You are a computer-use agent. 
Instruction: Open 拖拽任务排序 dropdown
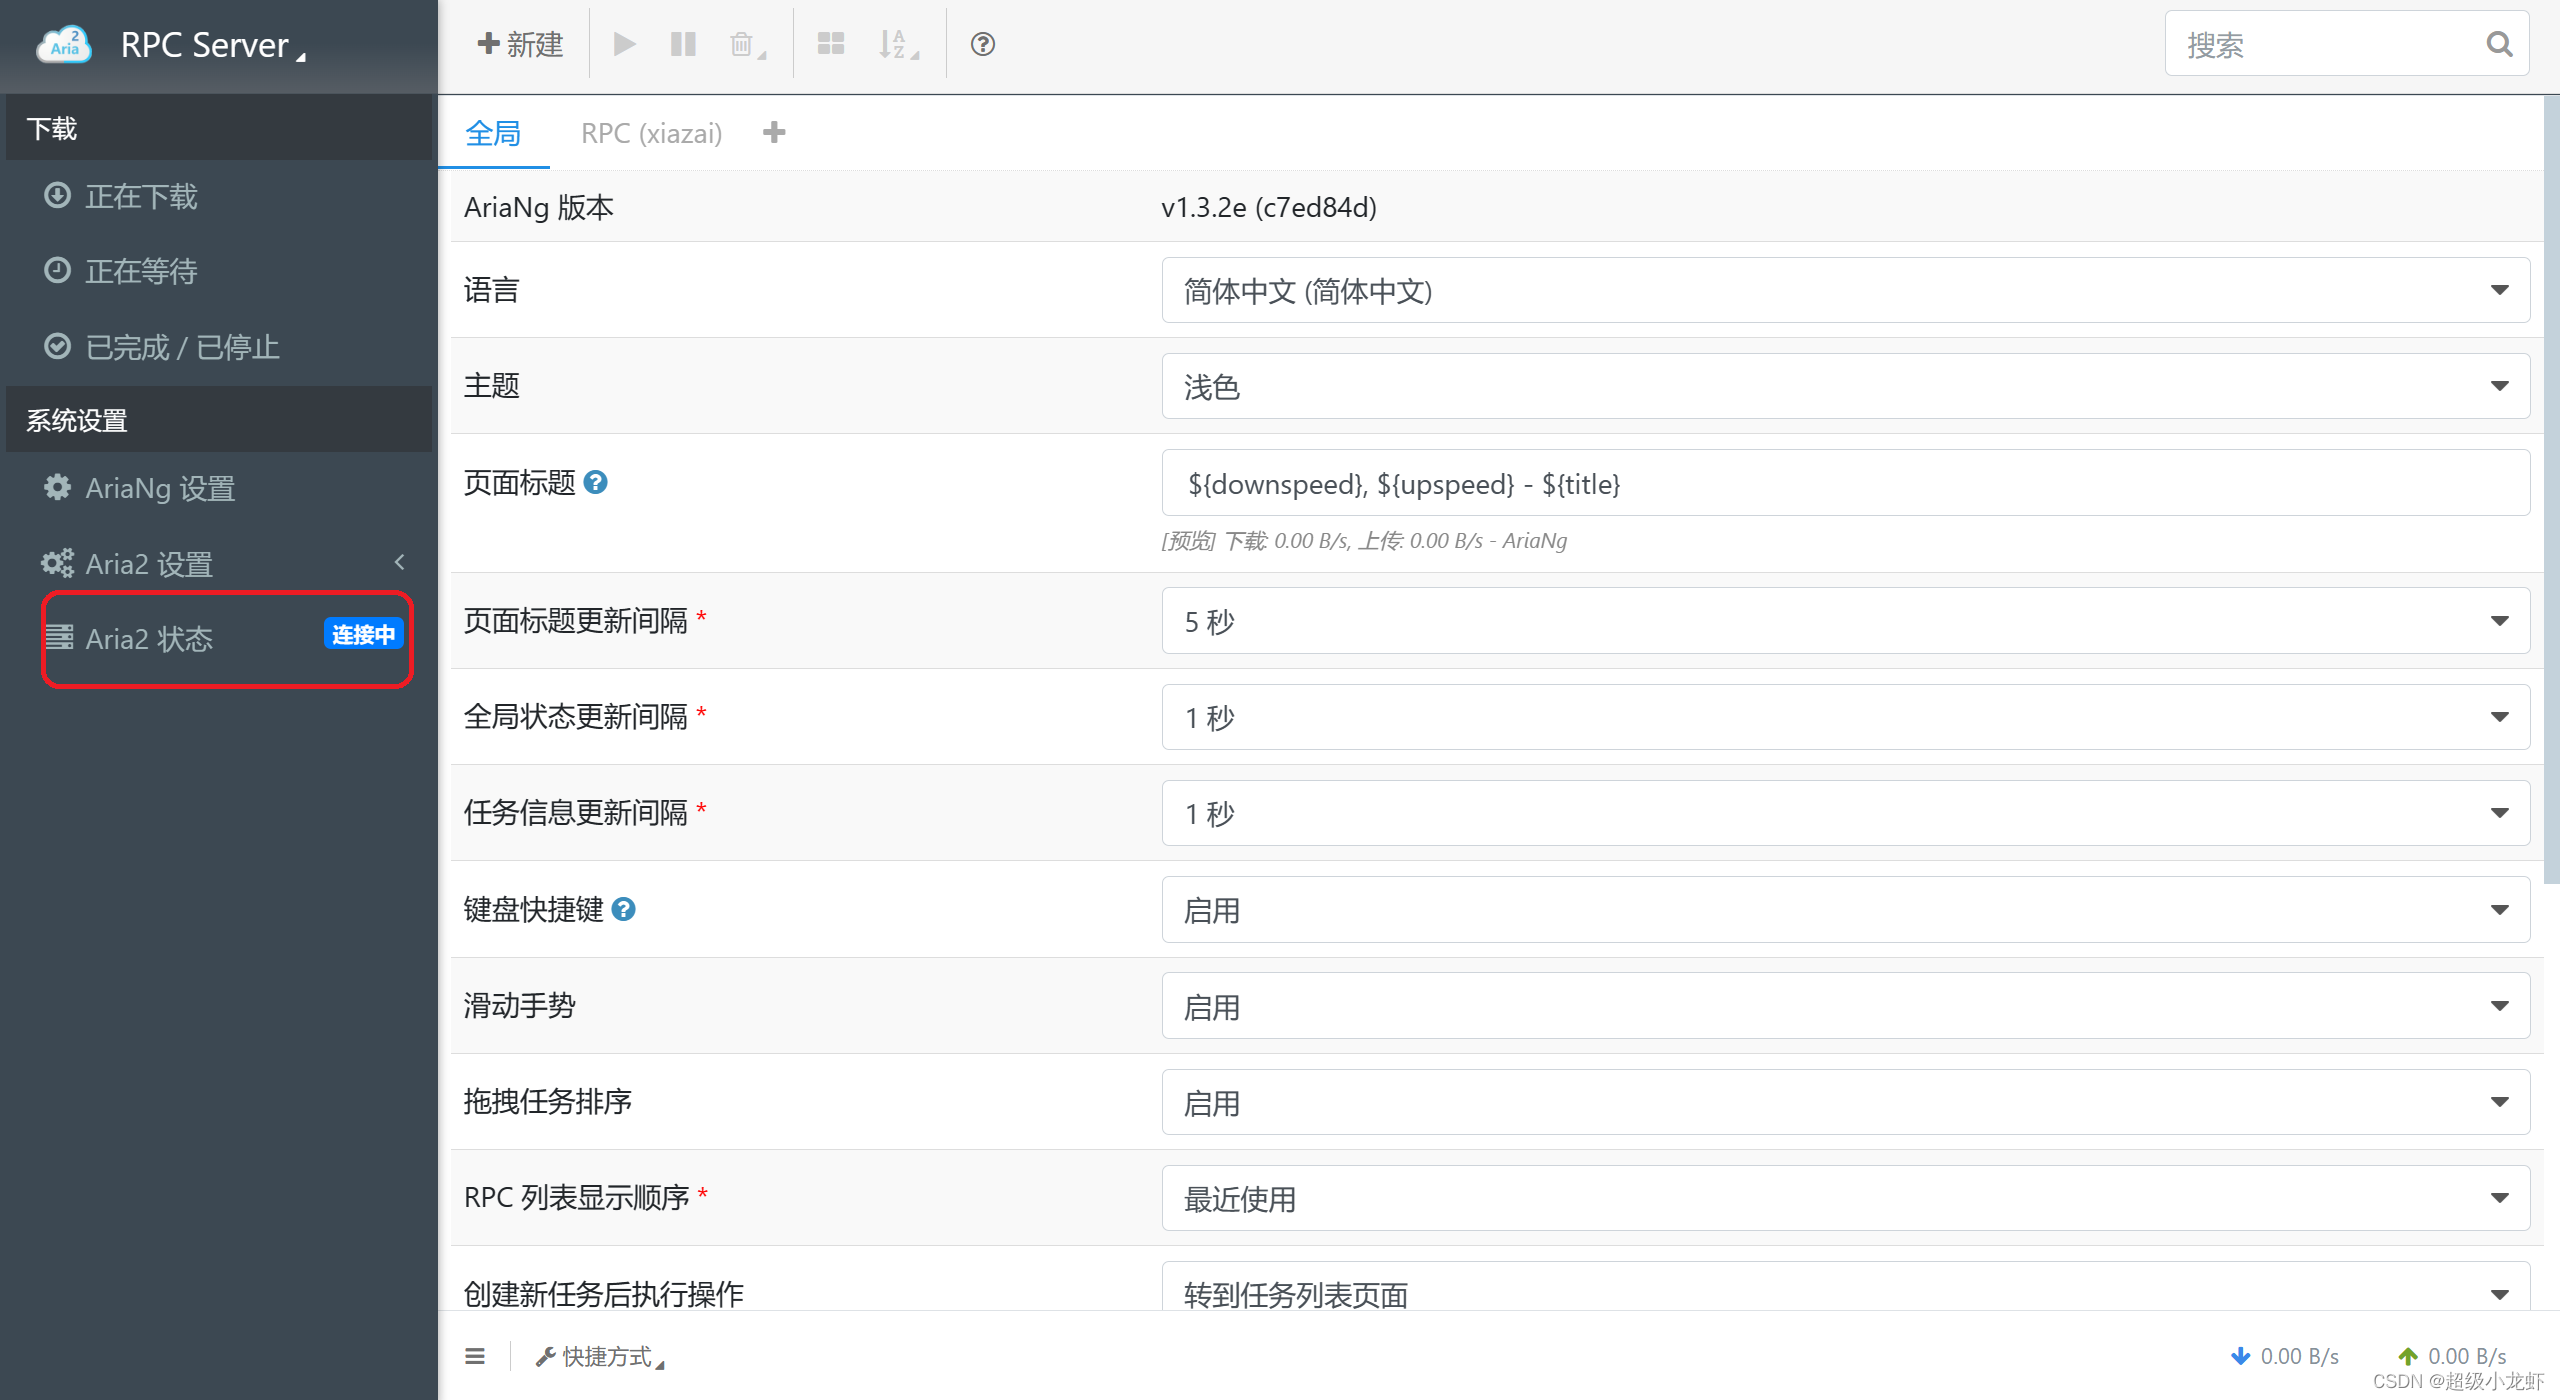(1846, 1102)
